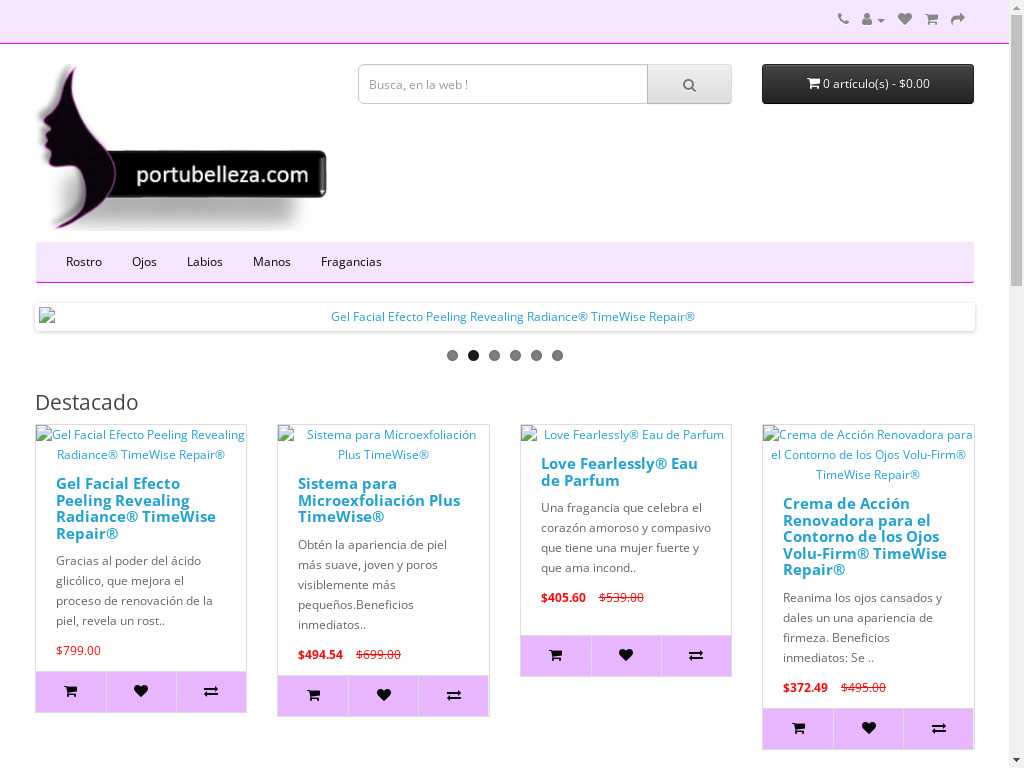Add Sistema para Microexfoliación to cart
The width and height of the screenshot is (1024, 768).
pyautogui.click(x=313, y=696)
